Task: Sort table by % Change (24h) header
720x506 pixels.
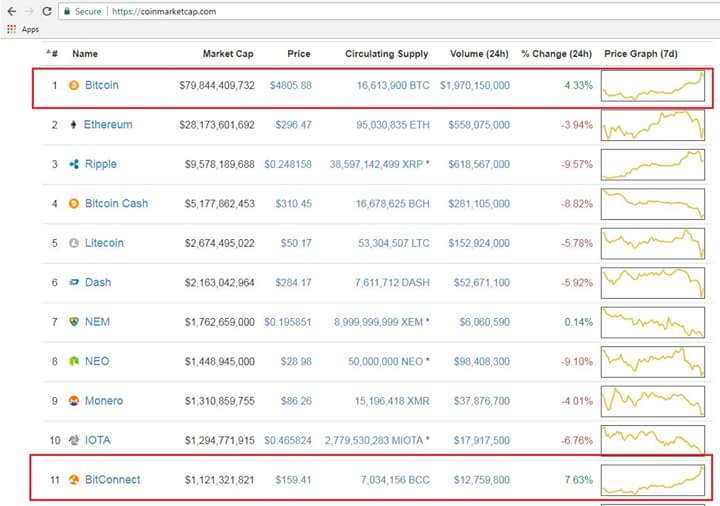Action: click(x=557, y=54)
